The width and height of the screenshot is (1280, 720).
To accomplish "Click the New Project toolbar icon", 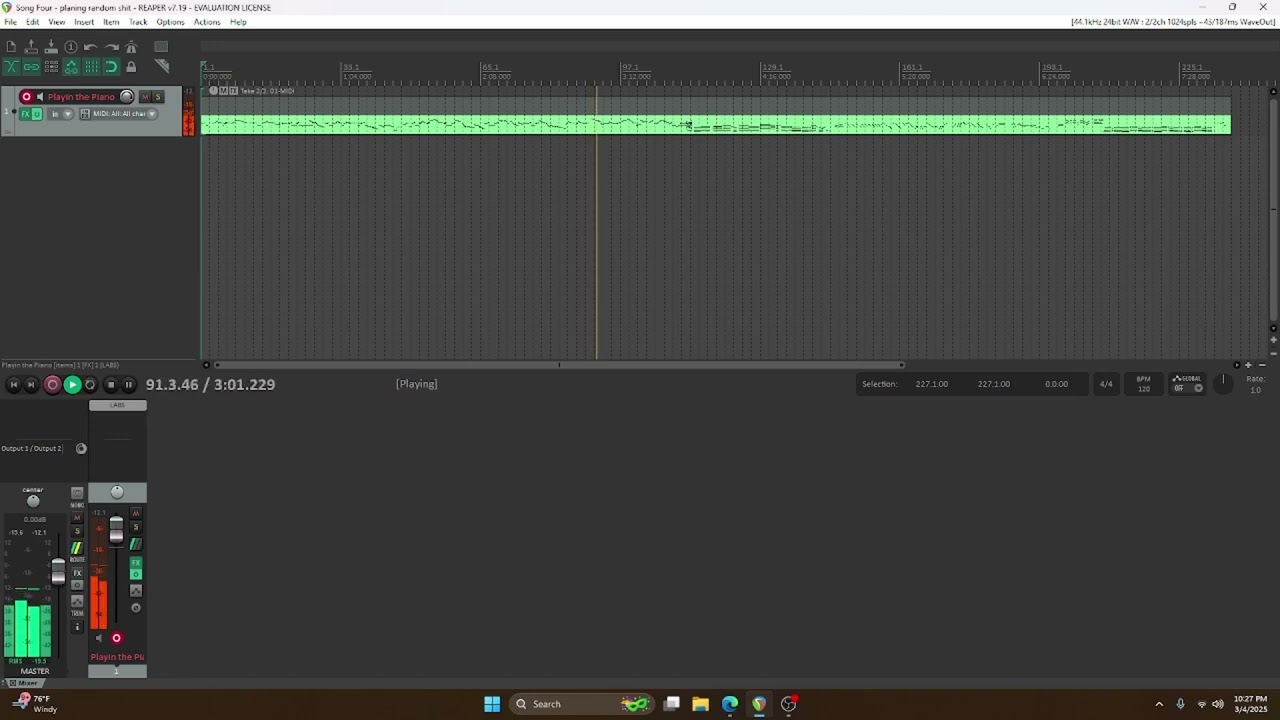I will click(x=11, y=47).
